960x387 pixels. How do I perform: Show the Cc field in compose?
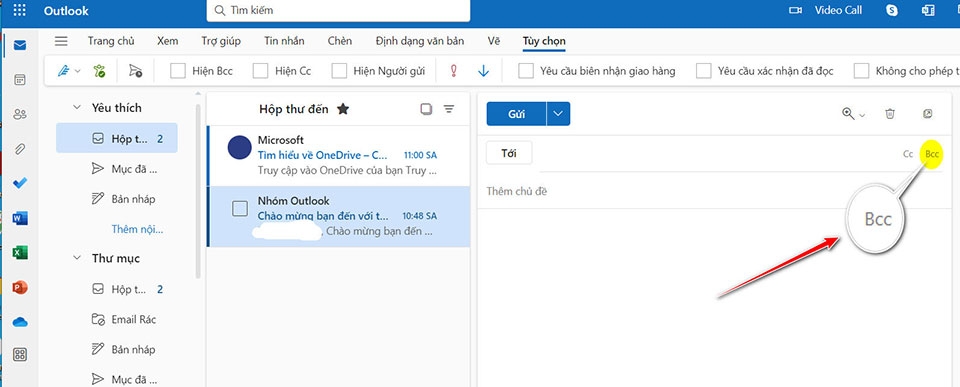(x=908, y=154)
